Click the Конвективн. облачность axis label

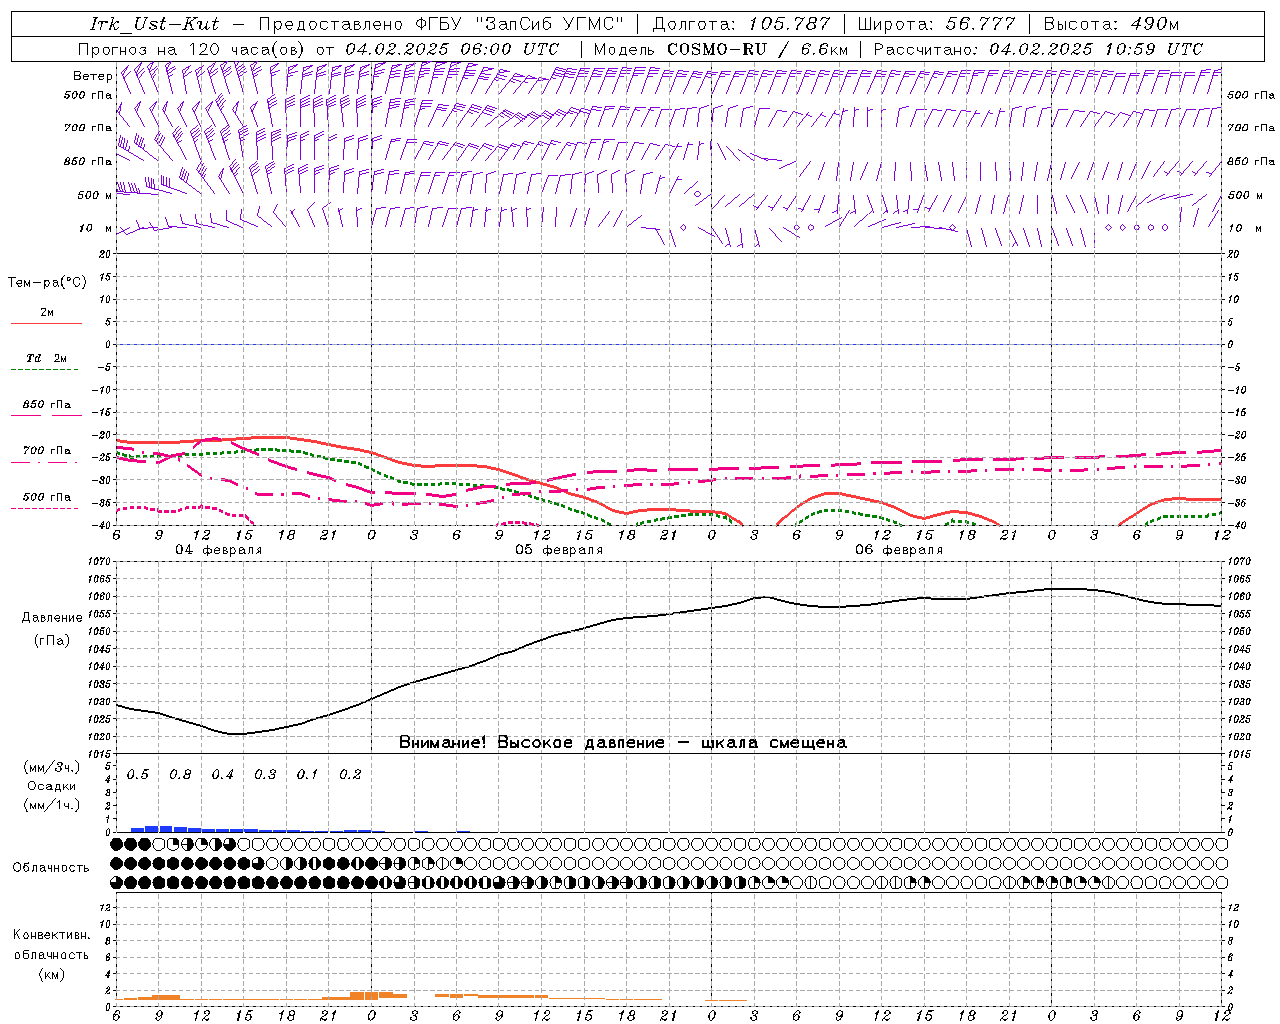click(51, 954)
